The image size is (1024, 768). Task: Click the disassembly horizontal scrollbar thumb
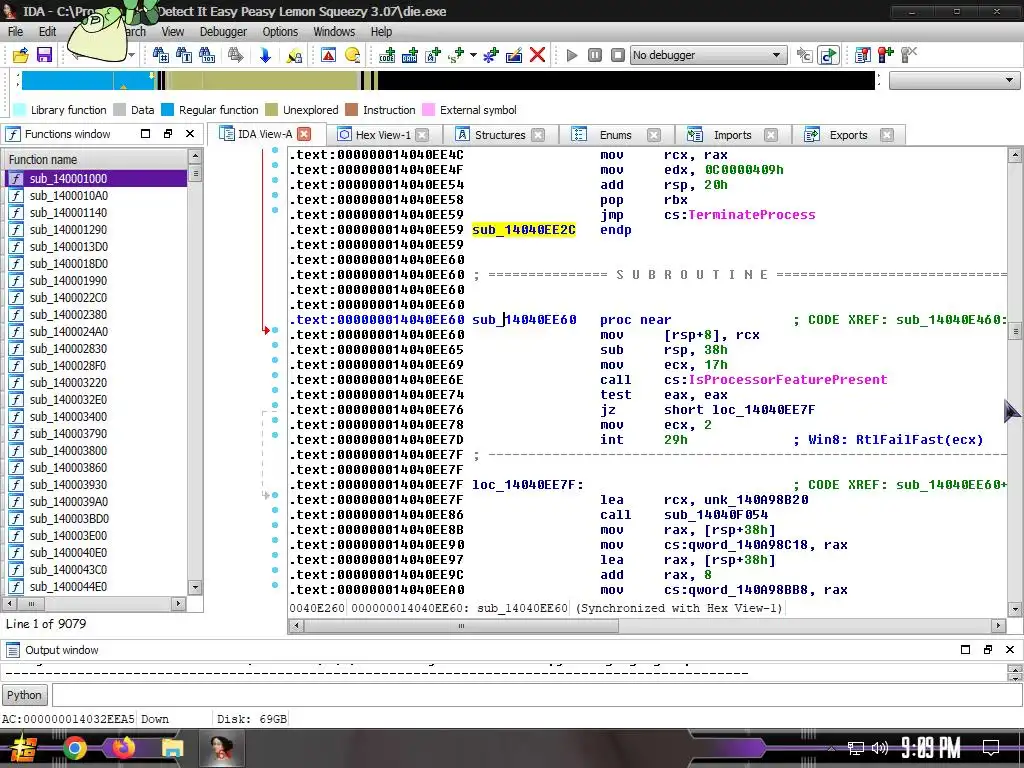[x=460, y=626]
